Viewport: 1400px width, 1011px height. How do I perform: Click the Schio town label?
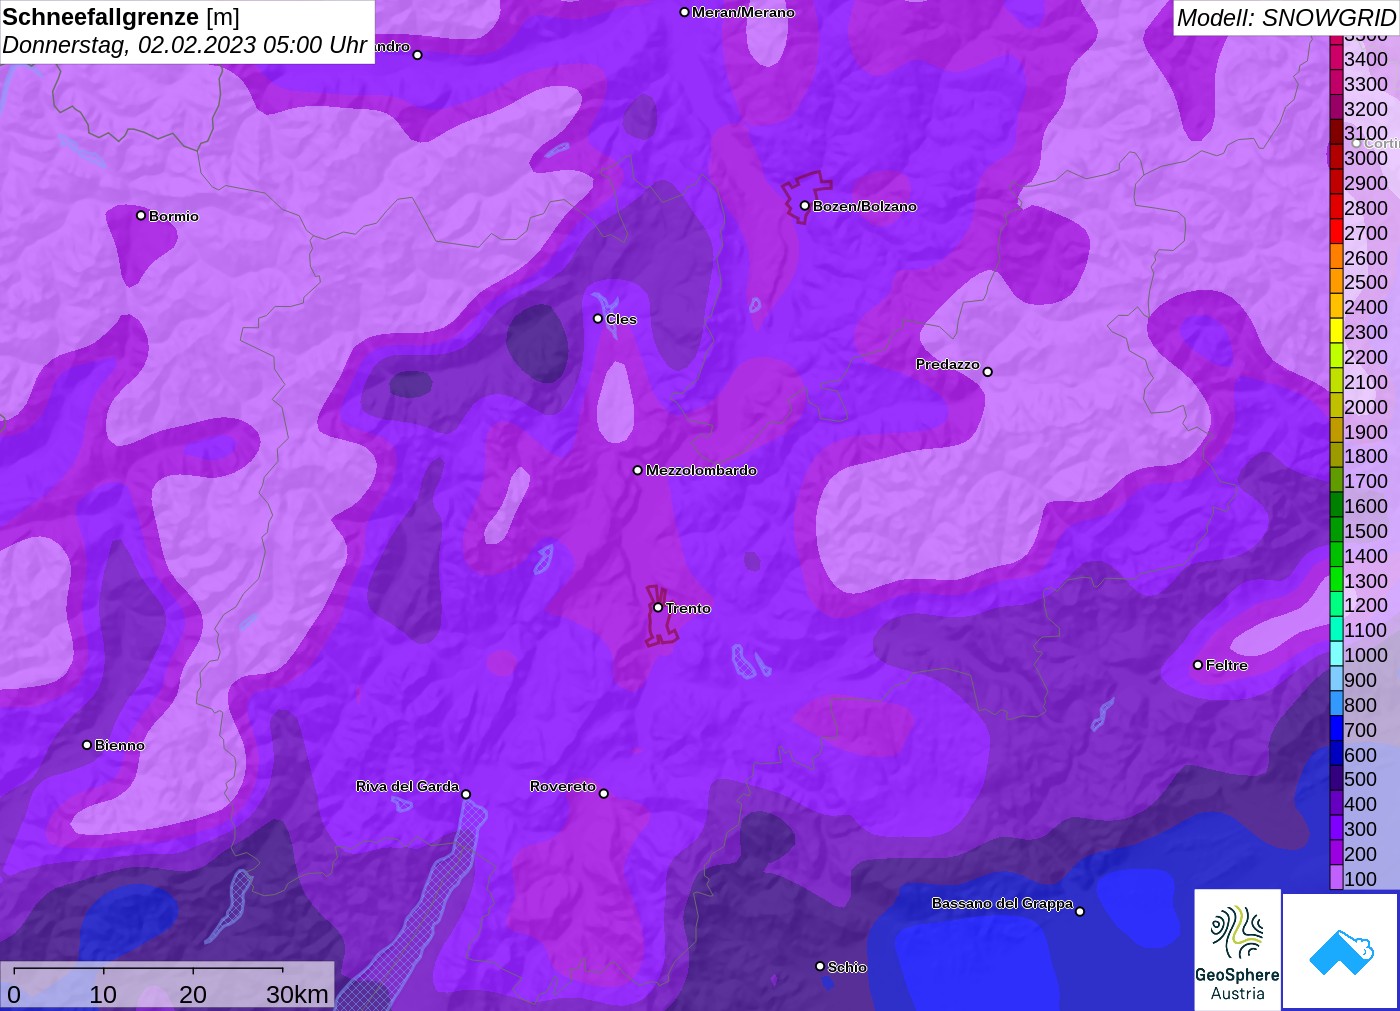(847, 967)
